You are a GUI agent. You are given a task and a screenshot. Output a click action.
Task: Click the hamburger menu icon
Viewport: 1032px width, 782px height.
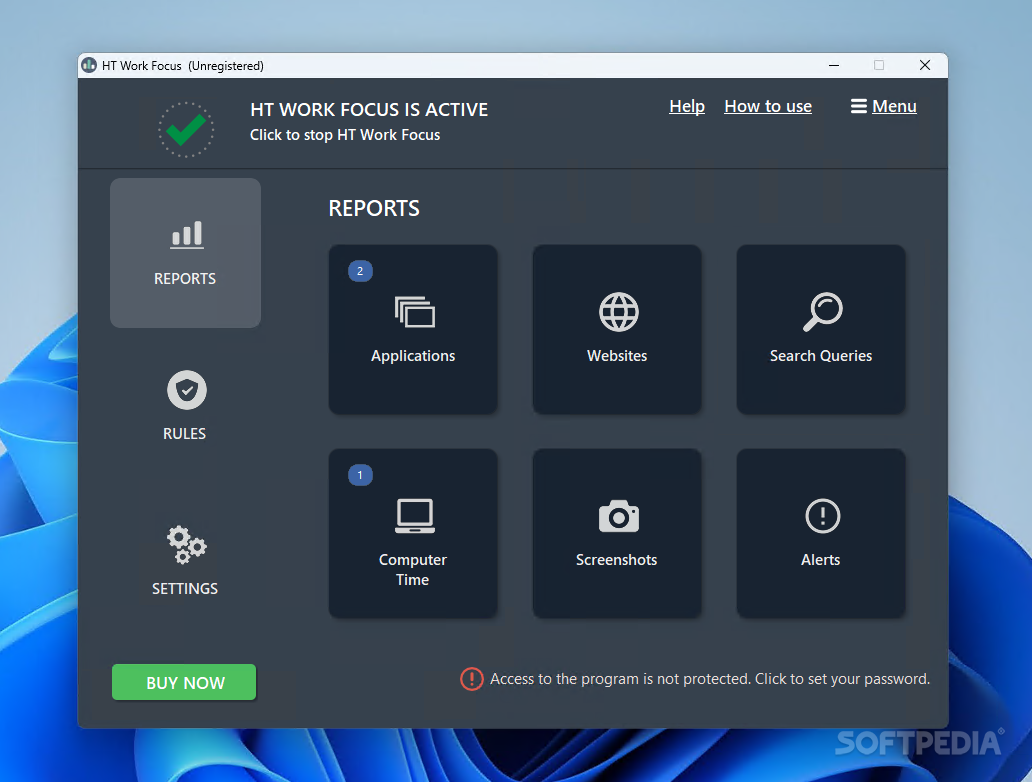coord(858,107)
